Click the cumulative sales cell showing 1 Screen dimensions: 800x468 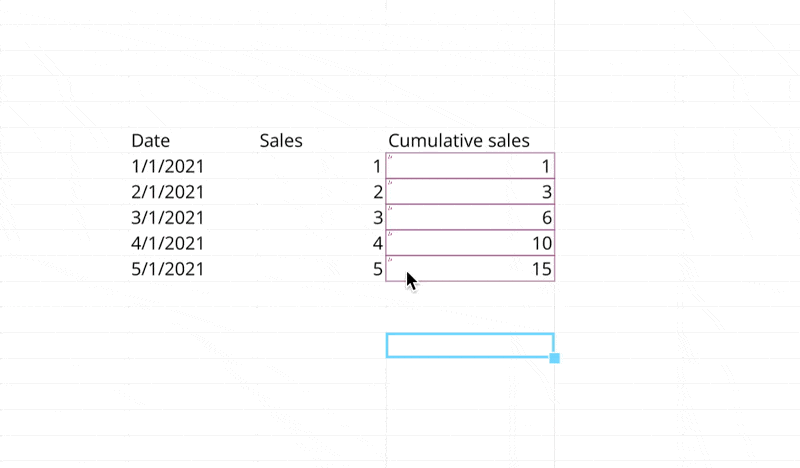click(x=470, y=166)
